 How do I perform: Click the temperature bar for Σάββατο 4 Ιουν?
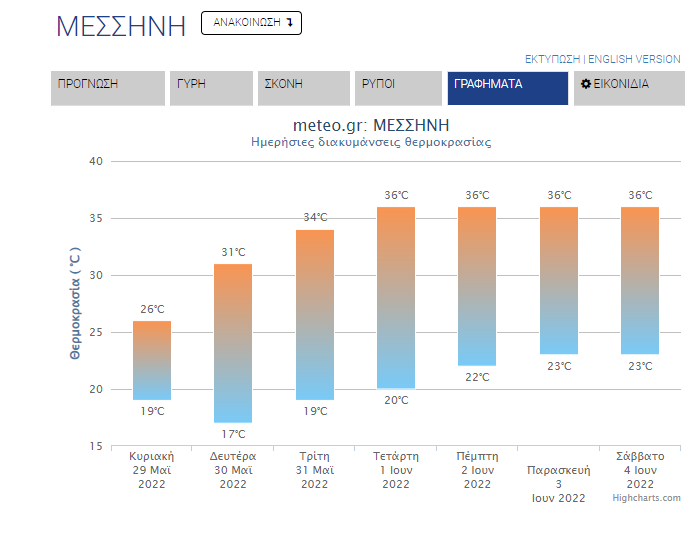coord(640,281)
